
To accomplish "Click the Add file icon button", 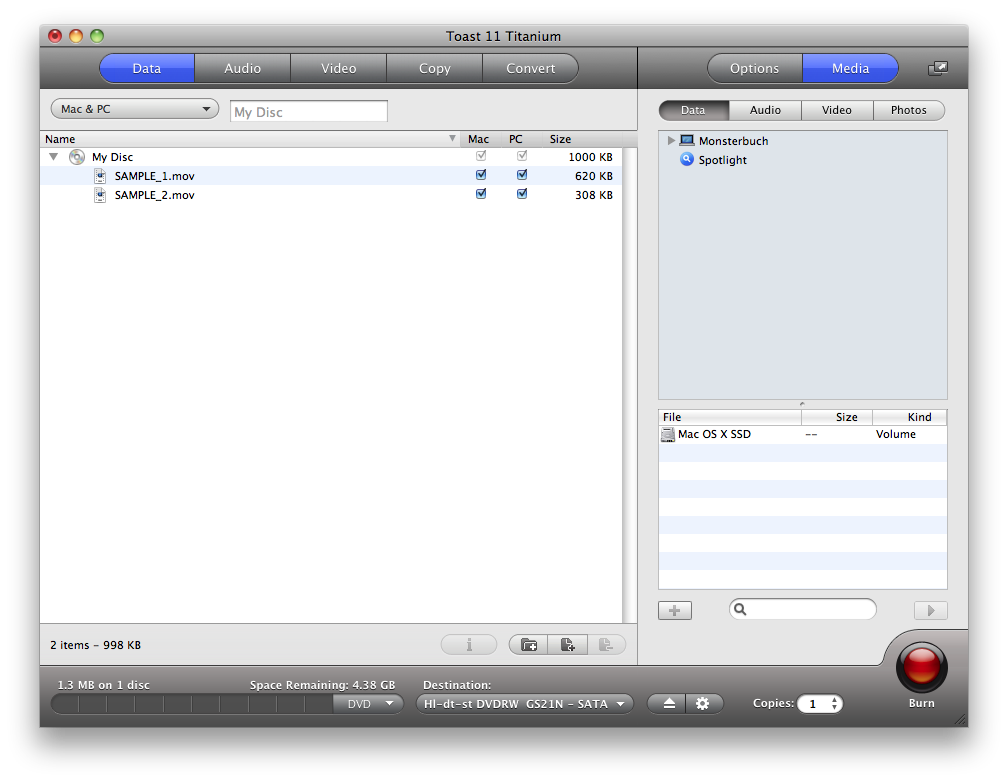I will pos(567,644).
